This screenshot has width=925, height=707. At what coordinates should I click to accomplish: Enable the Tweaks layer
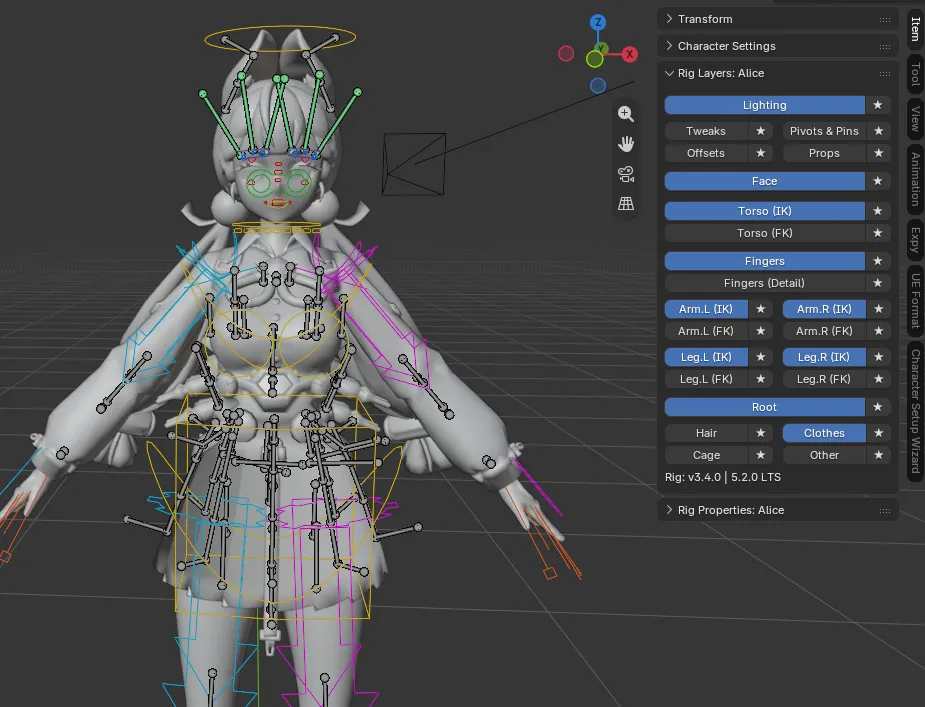tap(706, 131)
